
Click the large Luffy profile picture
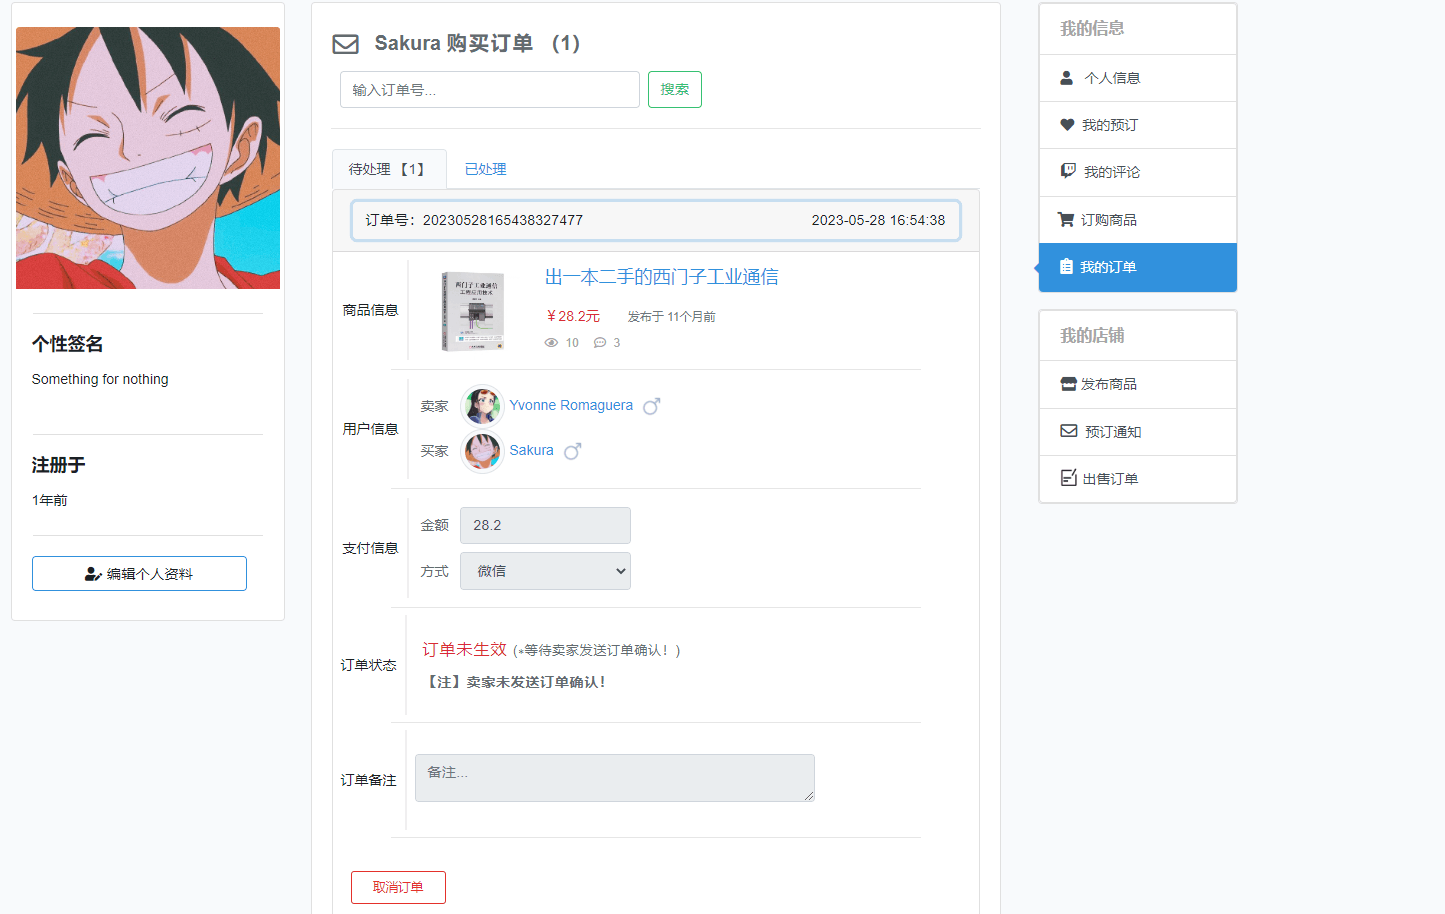click(148, 158)
